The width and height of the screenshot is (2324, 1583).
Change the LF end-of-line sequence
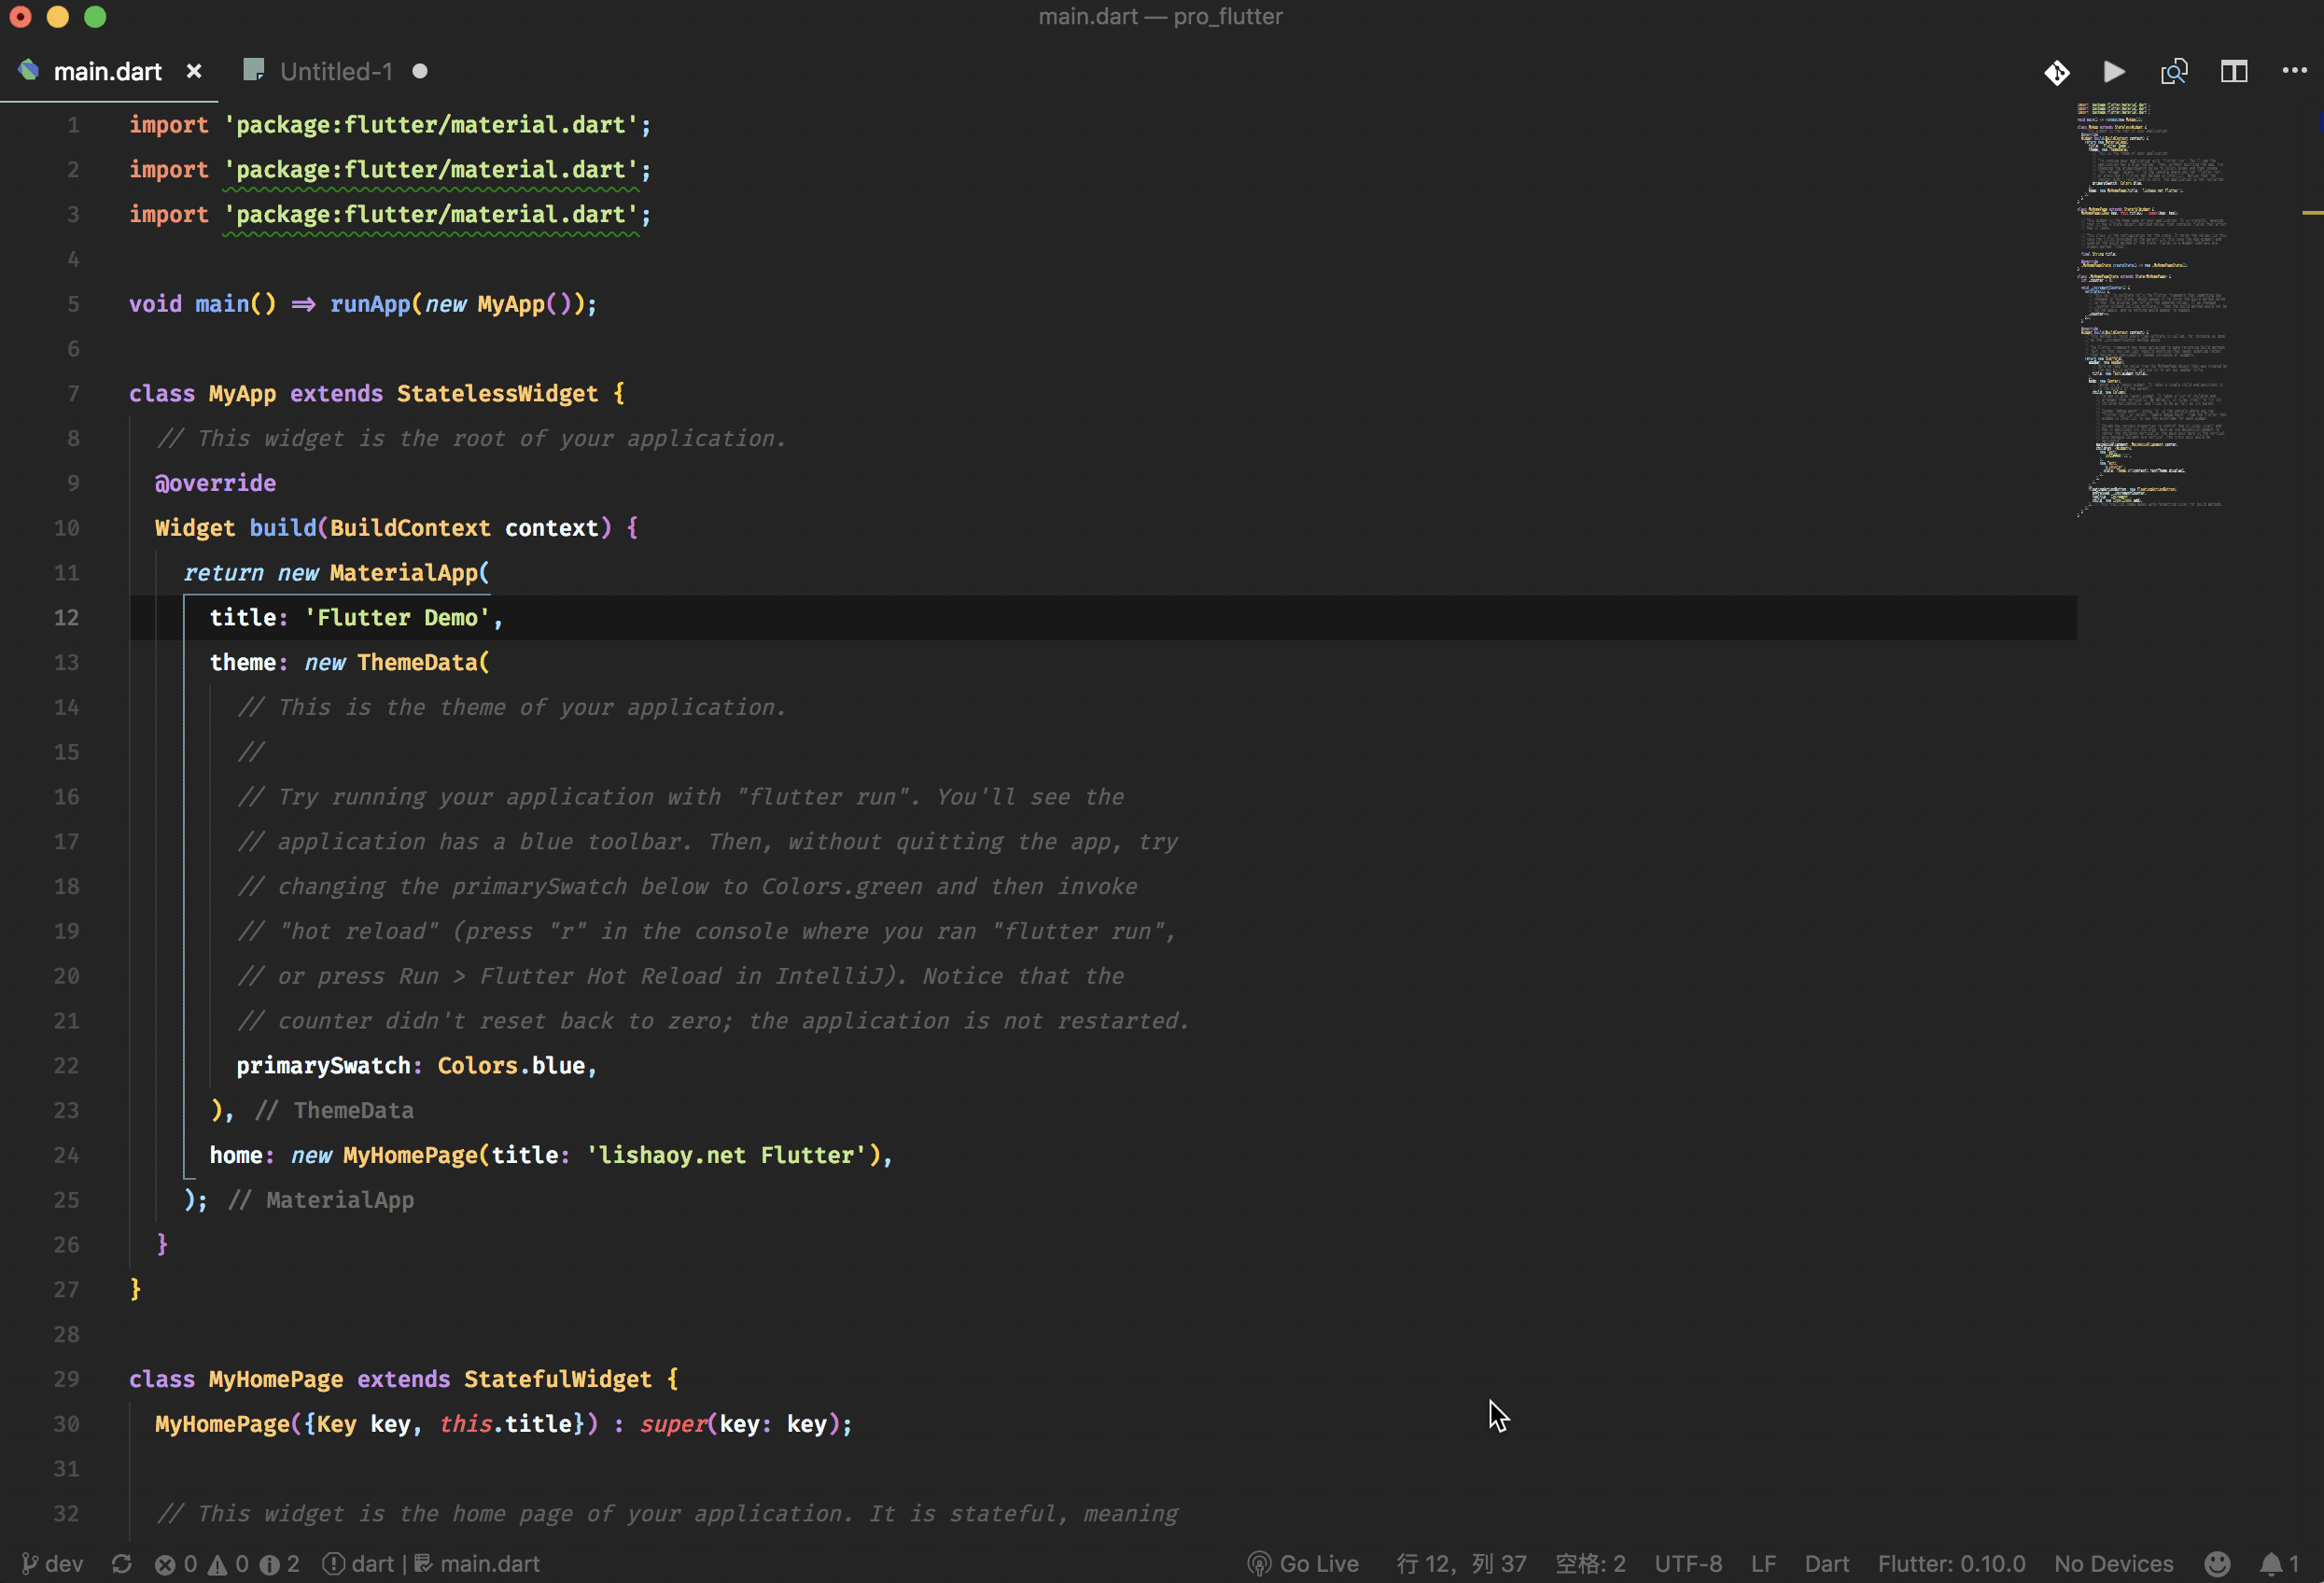point(1763,1563)
